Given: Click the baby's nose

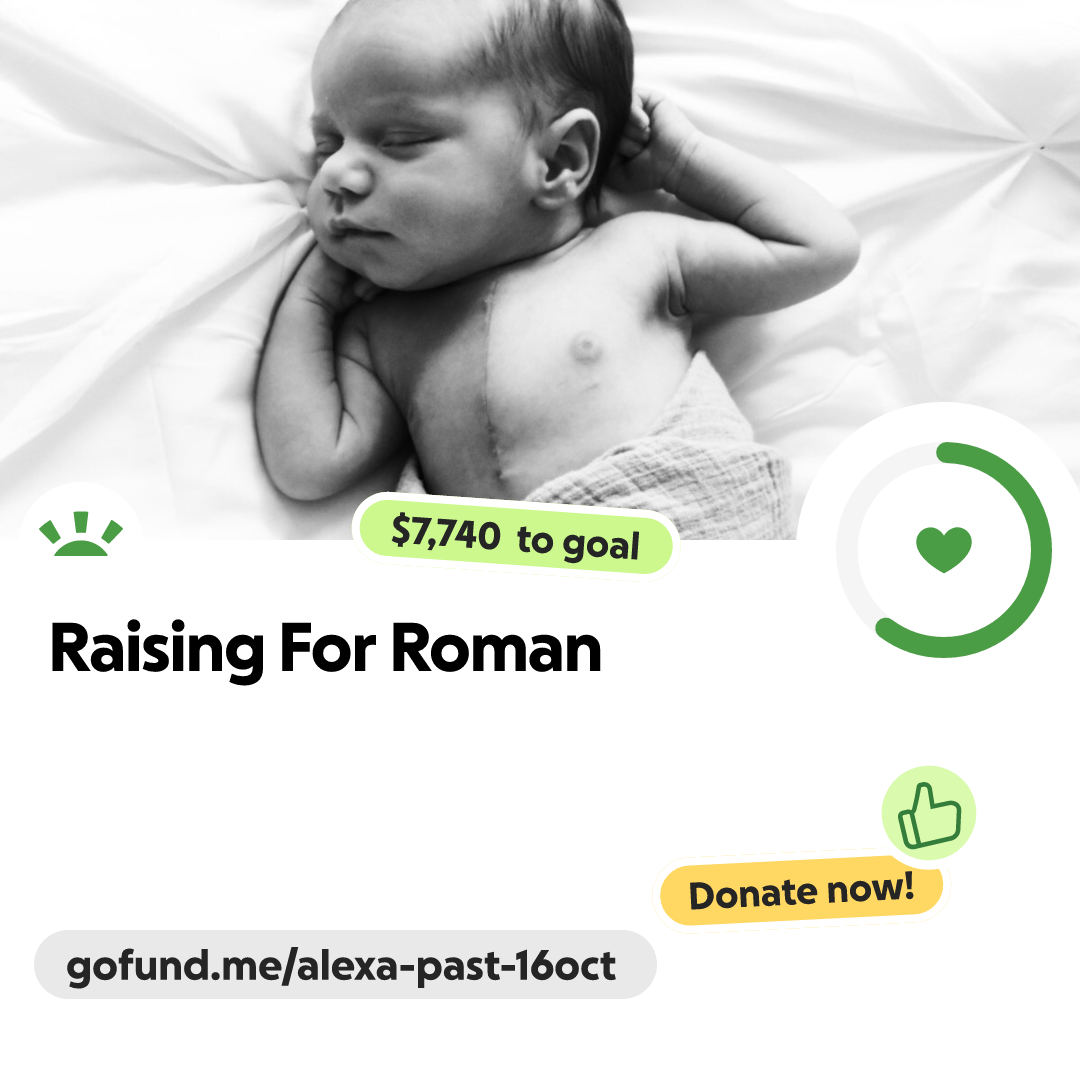Looking at the screenshot, I should click(344, 177).
